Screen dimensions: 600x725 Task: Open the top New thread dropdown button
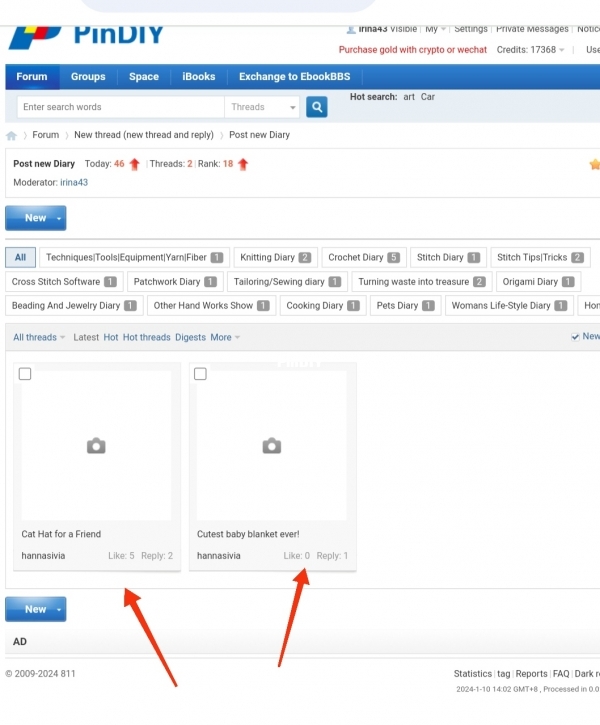(x=36, y=218)
